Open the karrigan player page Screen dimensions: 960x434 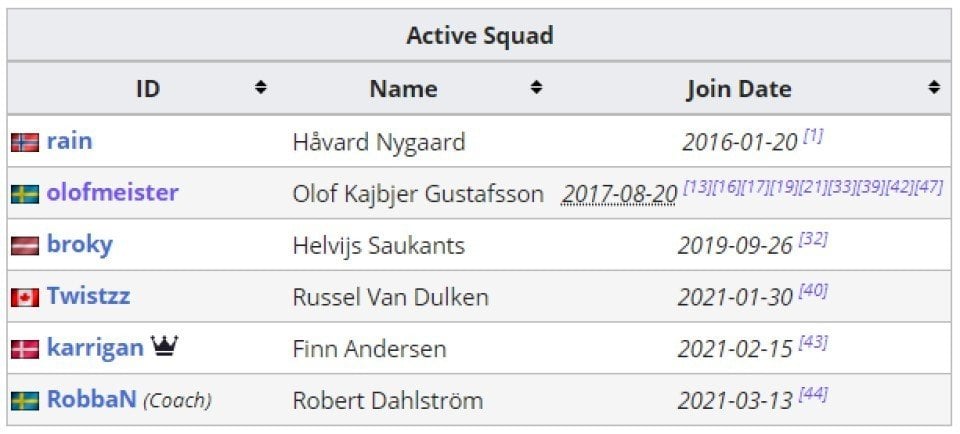coord(95,348)
